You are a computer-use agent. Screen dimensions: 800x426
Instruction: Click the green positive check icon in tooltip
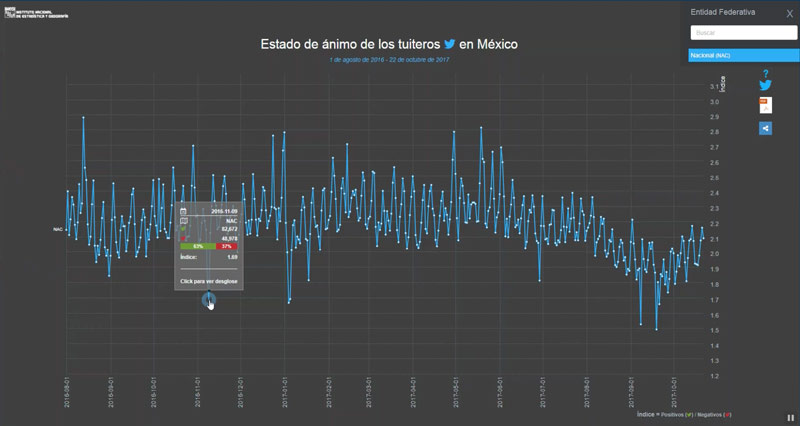[x=183, y=229]
